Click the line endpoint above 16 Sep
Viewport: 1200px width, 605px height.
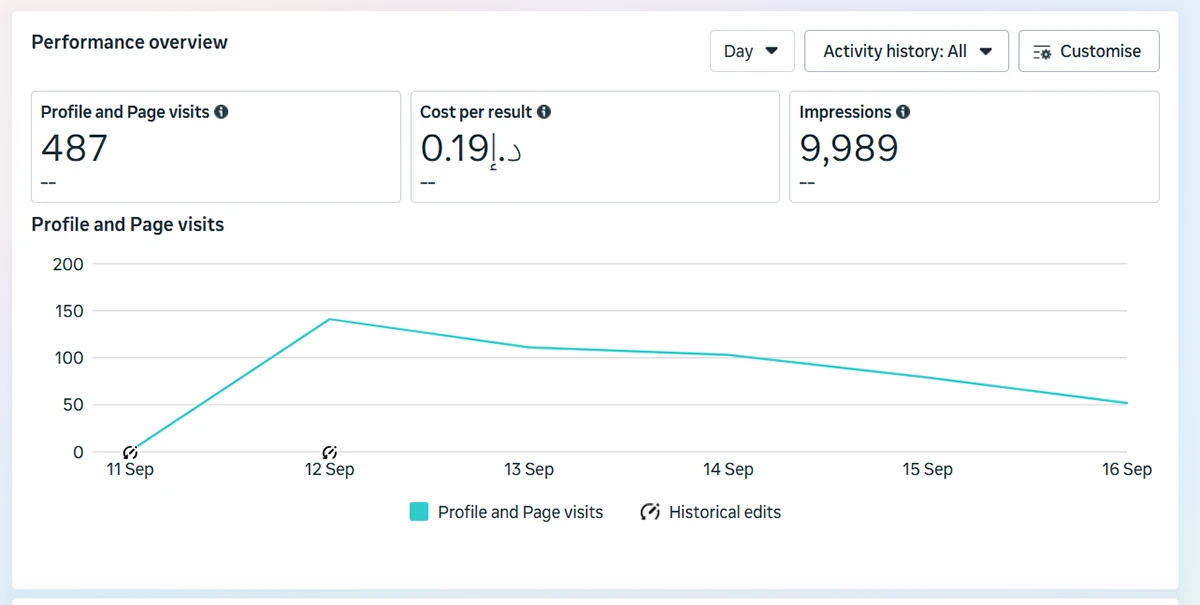pyautogui.click(x=1126, y=403)
